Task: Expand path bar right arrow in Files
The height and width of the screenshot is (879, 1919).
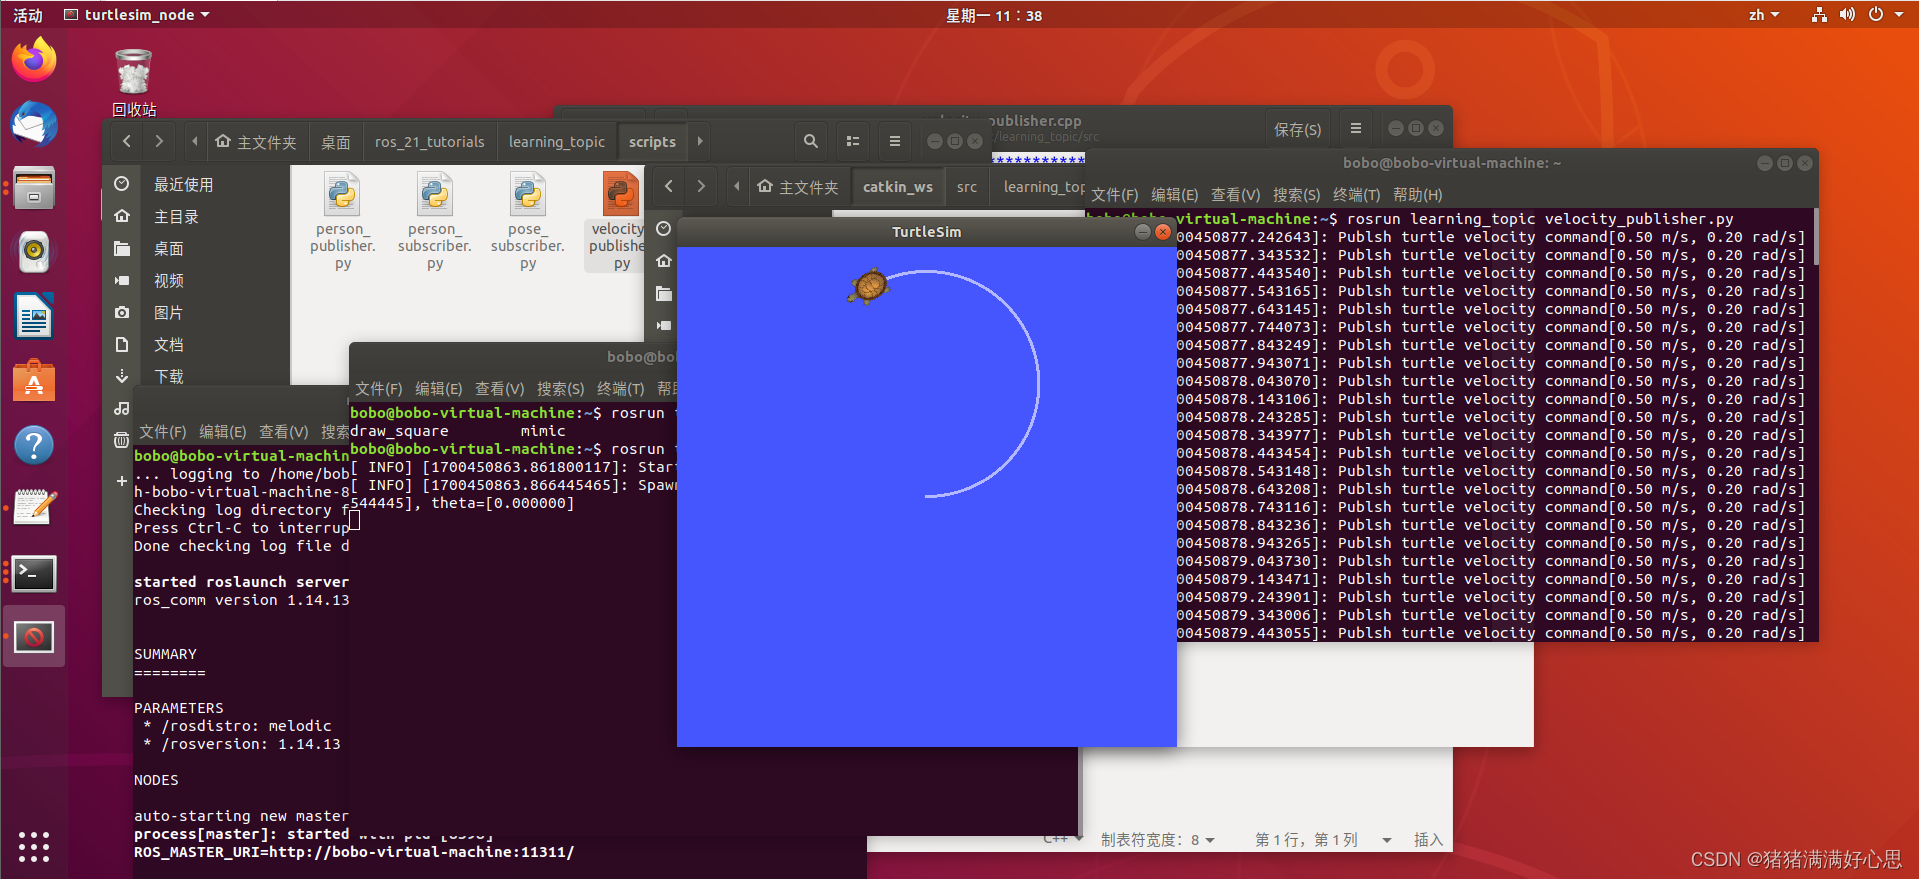Action: (700, 141)
